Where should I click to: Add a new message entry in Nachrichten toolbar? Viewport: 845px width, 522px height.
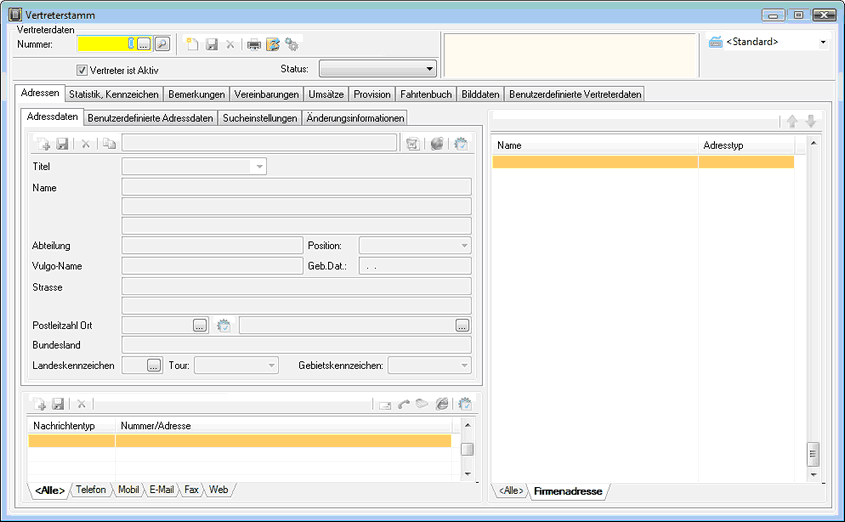pyautogui.click(x=39, y=404)
